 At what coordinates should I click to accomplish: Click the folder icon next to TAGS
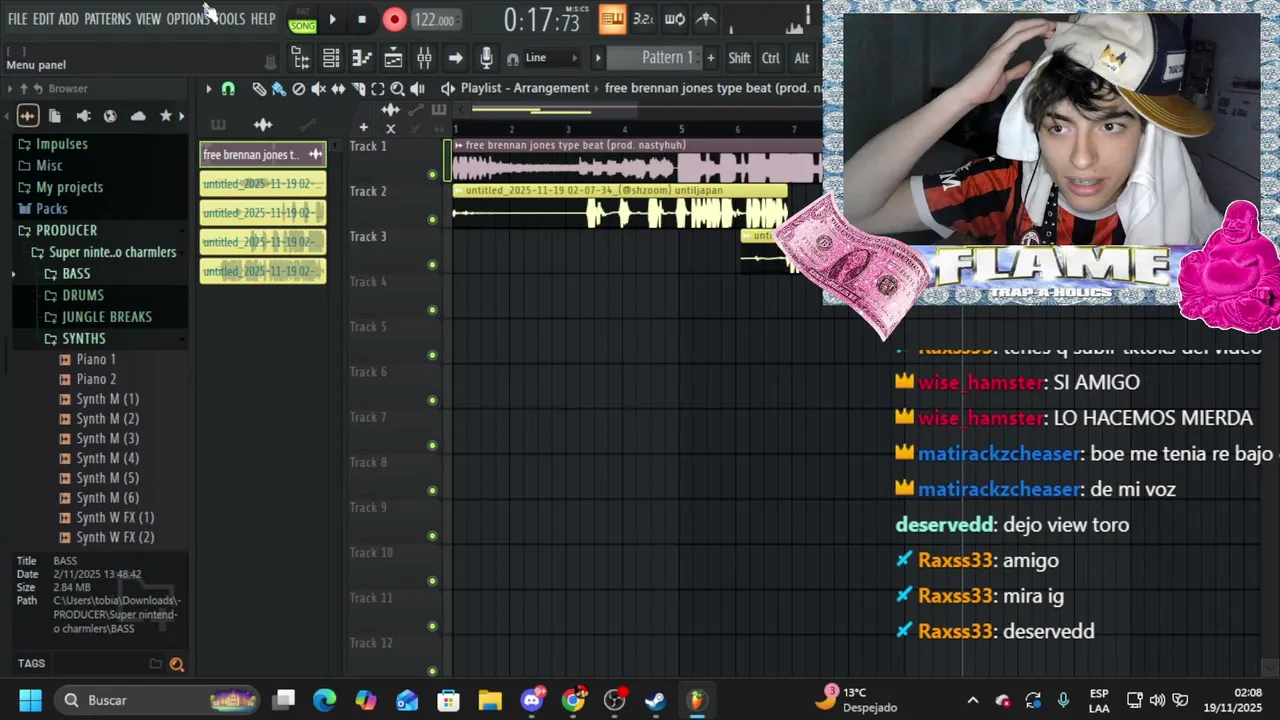coord(155,664)
